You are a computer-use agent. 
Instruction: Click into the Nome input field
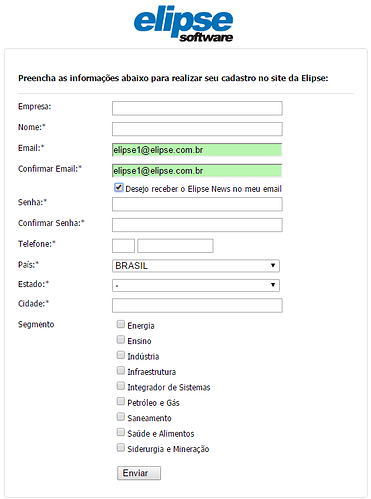pyautogui.click(x=197, y=129)
